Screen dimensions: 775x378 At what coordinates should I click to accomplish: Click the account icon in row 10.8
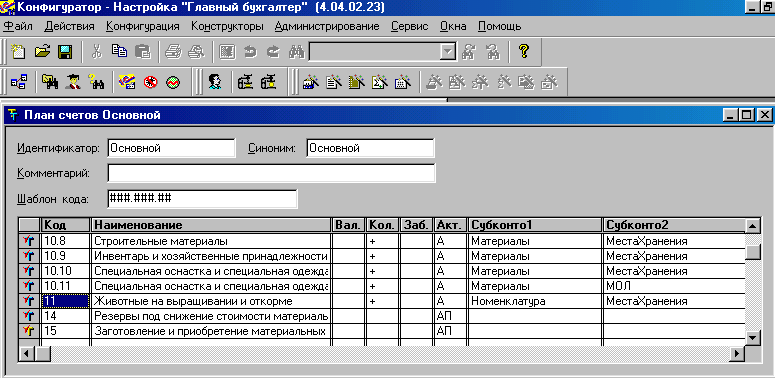coord(29,241)
